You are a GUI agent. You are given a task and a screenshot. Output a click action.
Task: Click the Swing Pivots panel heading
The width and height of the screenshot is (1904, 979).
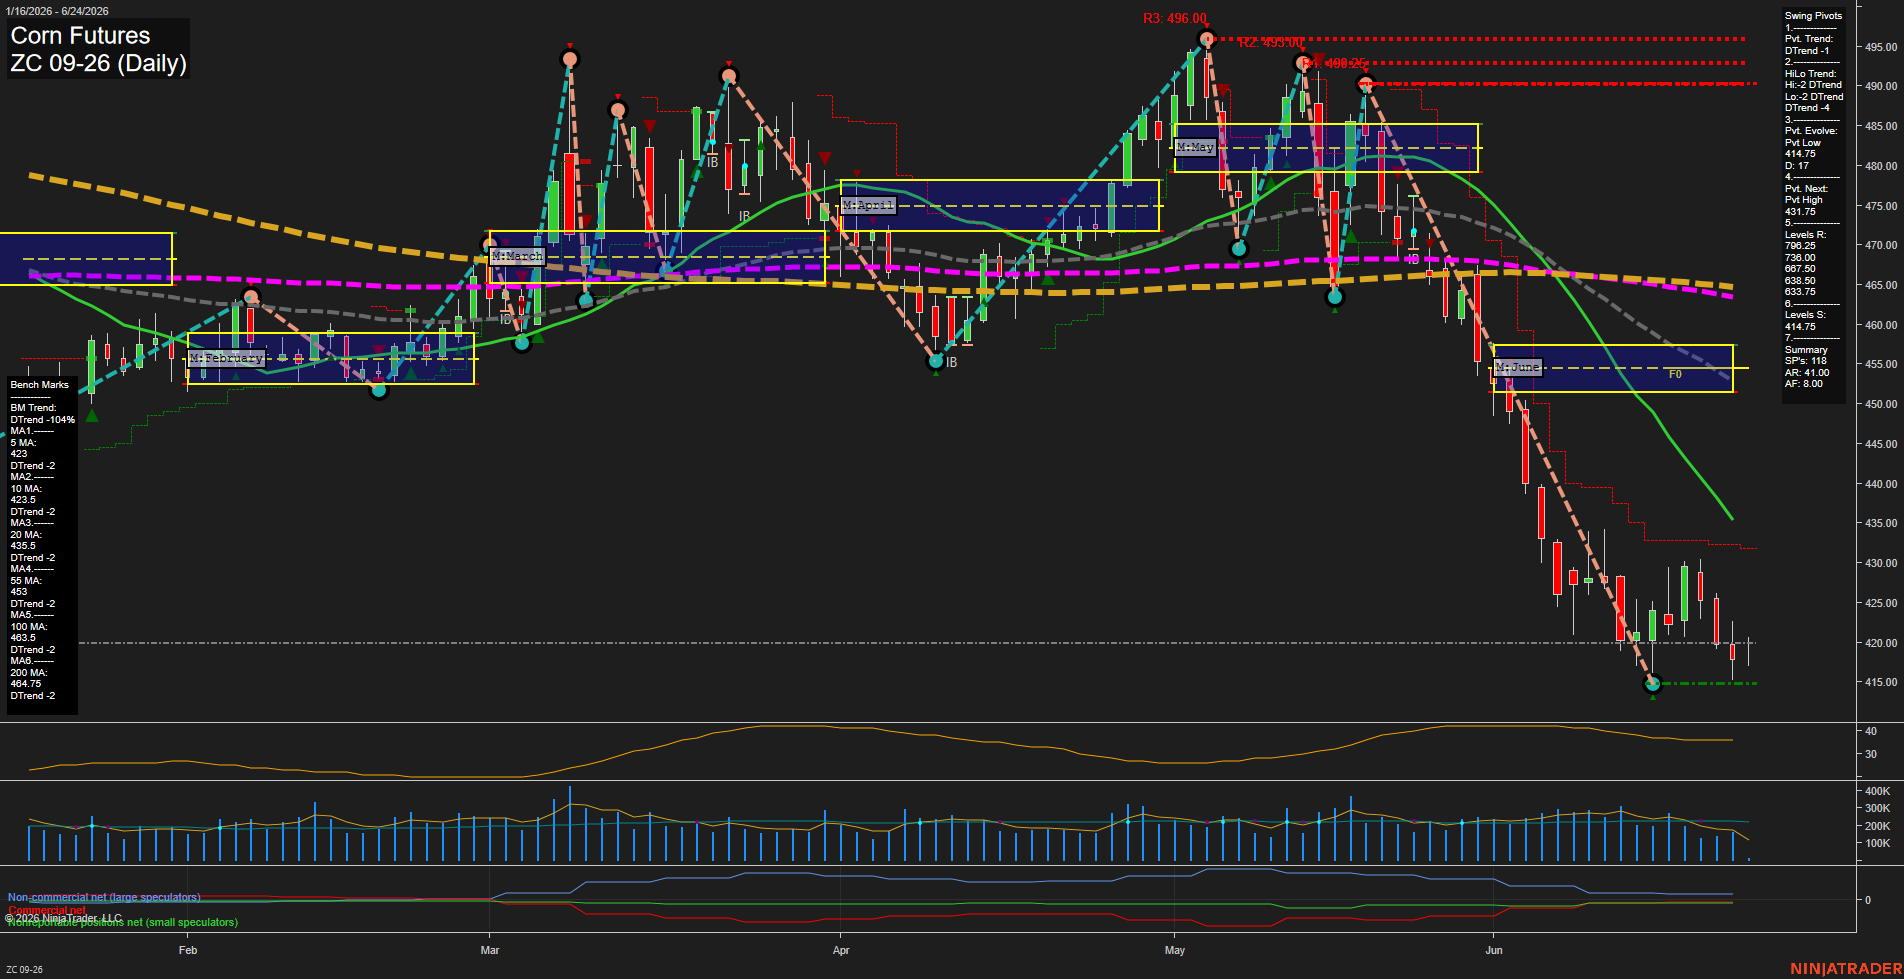point(1813,16)
